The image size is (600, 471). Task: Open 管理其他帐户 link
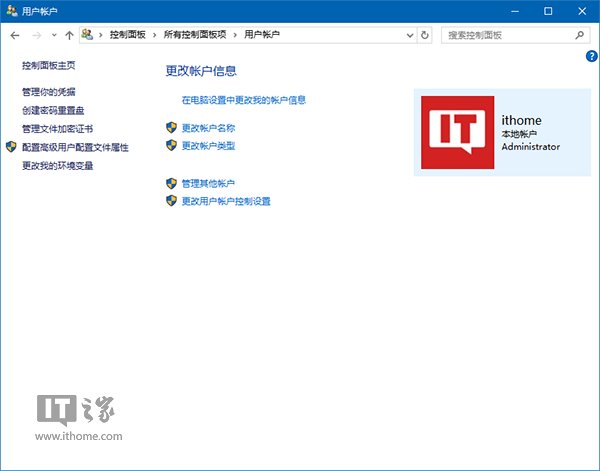pos(208,184)
